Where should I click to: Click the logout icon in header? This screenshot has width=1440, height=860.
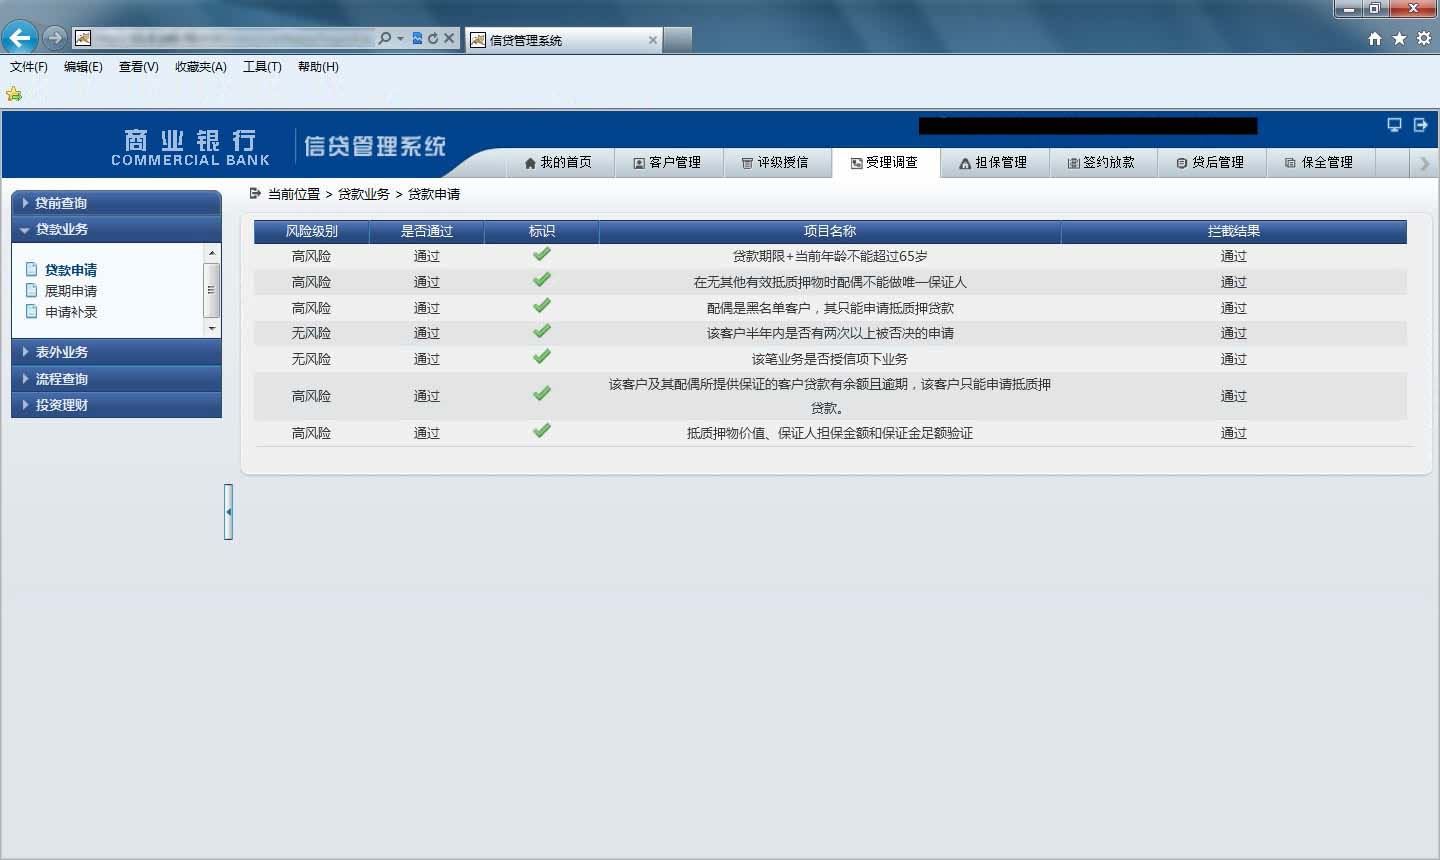pos(1420,125)
